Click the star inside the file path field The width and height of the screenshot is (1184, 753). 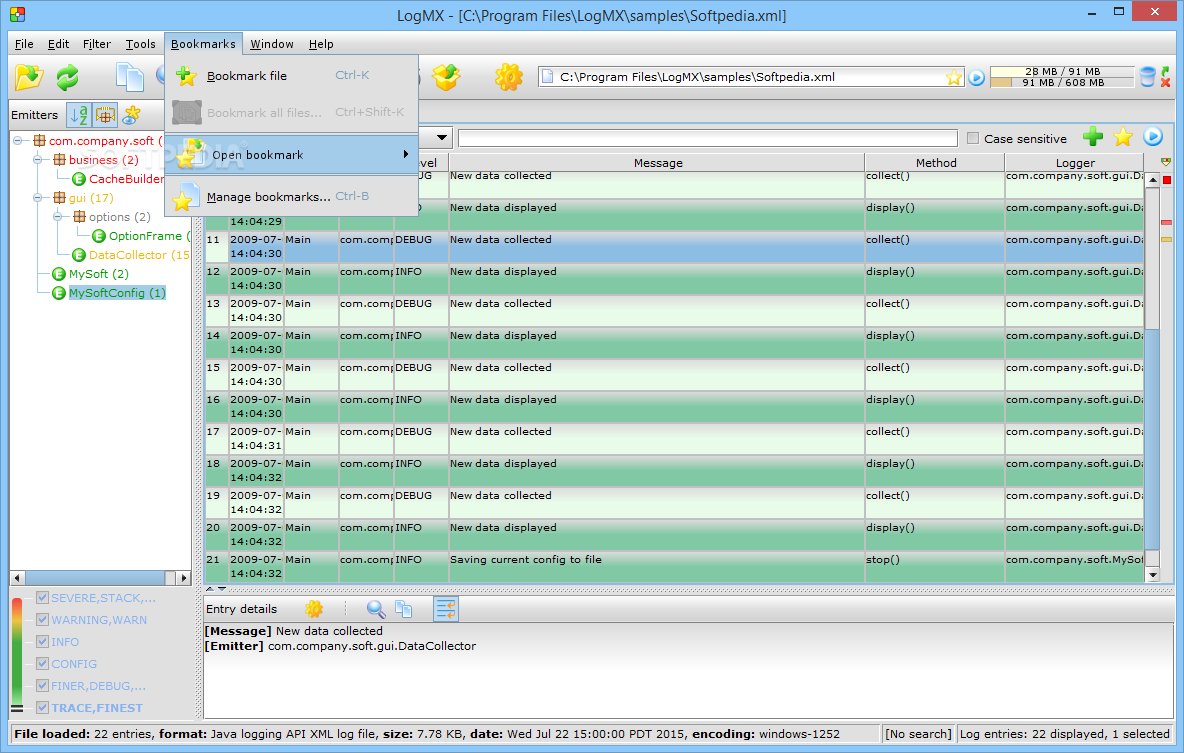[x=954, y=77]
